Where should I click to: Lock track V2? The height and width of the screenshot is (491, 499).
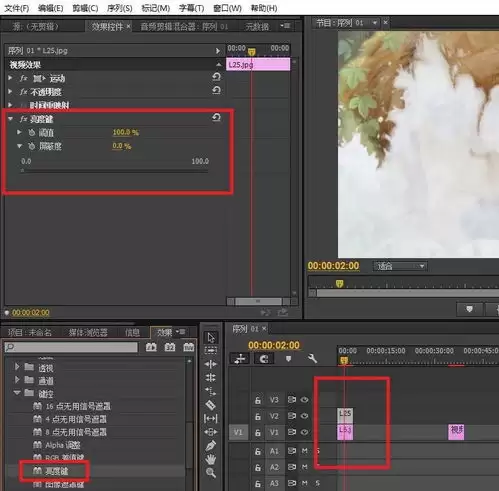(x=258, y=416)
